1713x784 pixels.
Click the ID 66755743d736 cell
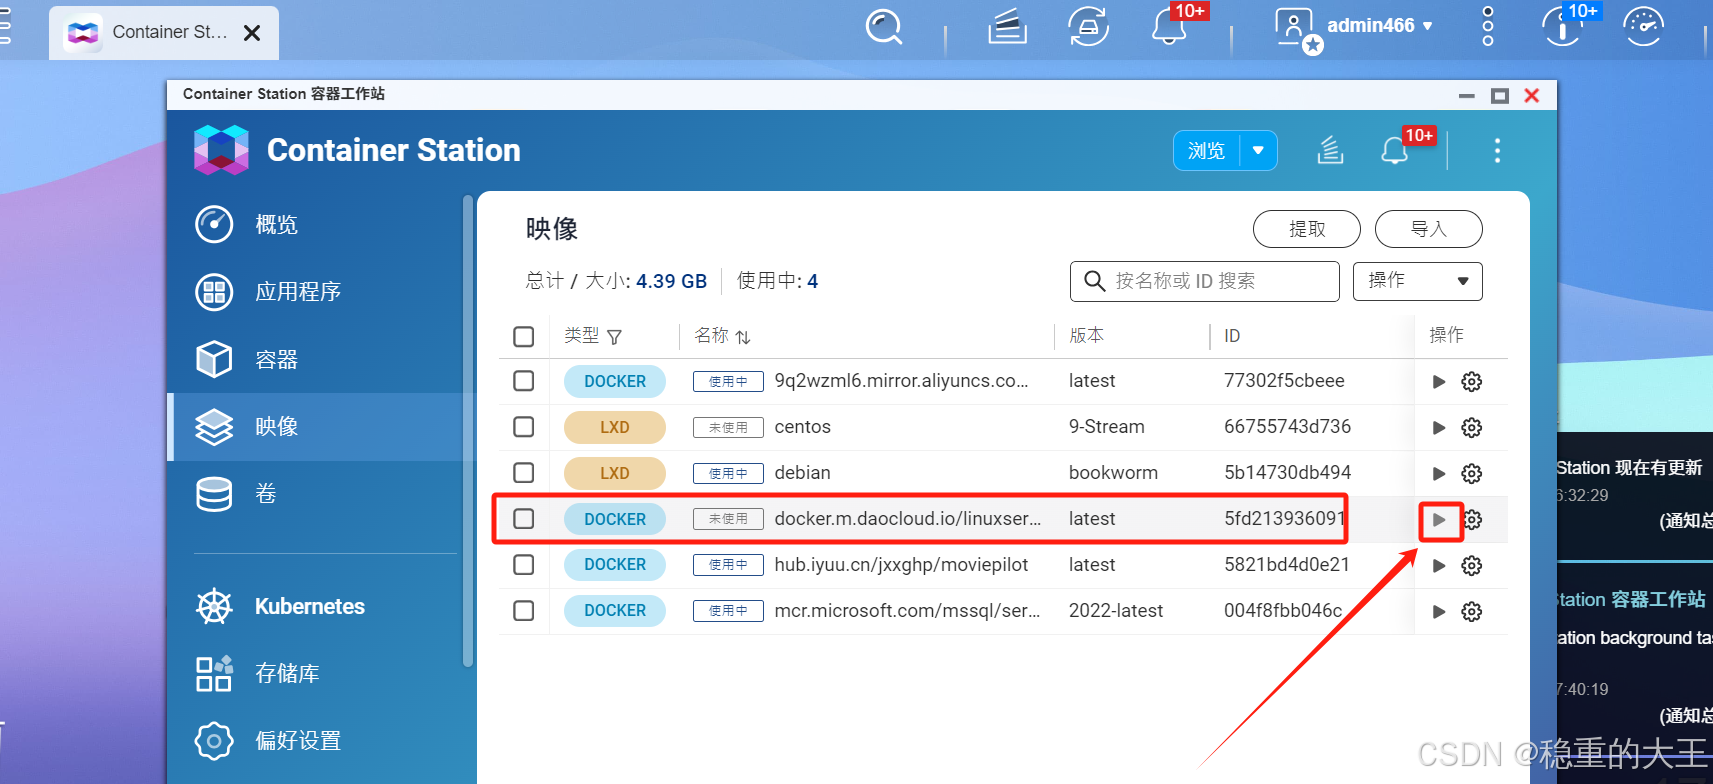[1287, 427]
